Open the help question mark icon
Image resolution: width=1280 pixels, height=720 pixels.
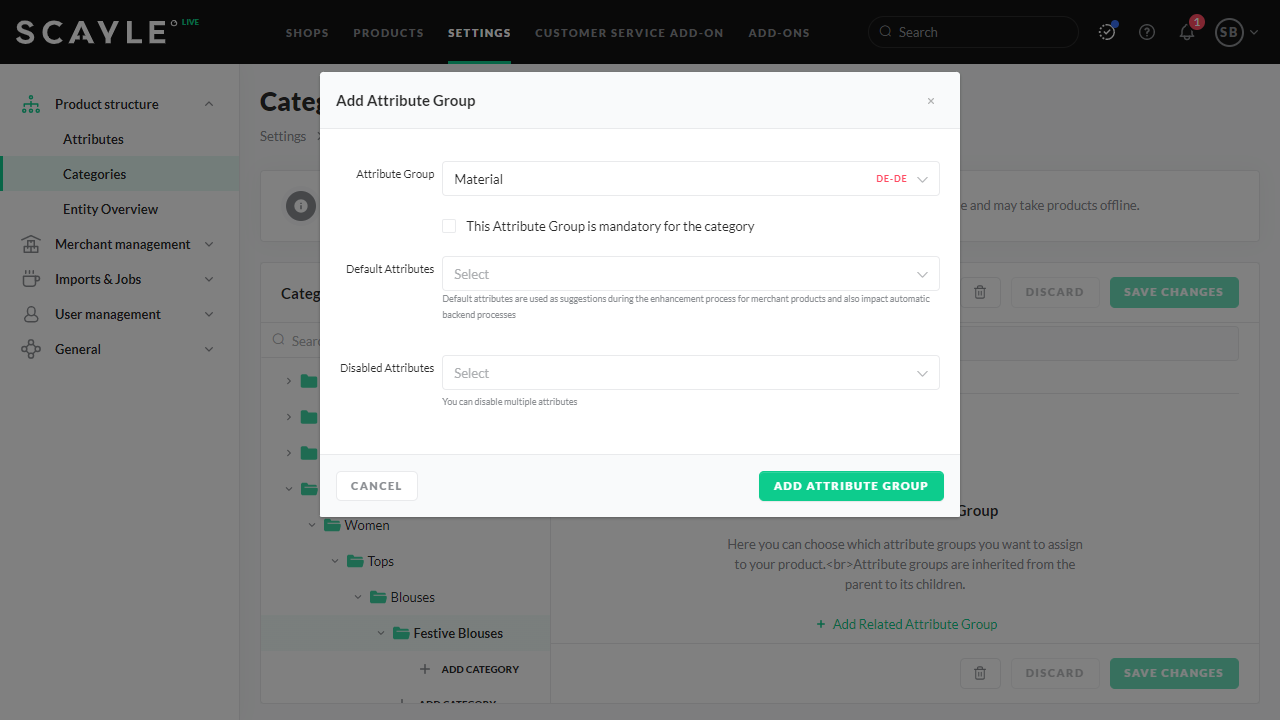1147,32
